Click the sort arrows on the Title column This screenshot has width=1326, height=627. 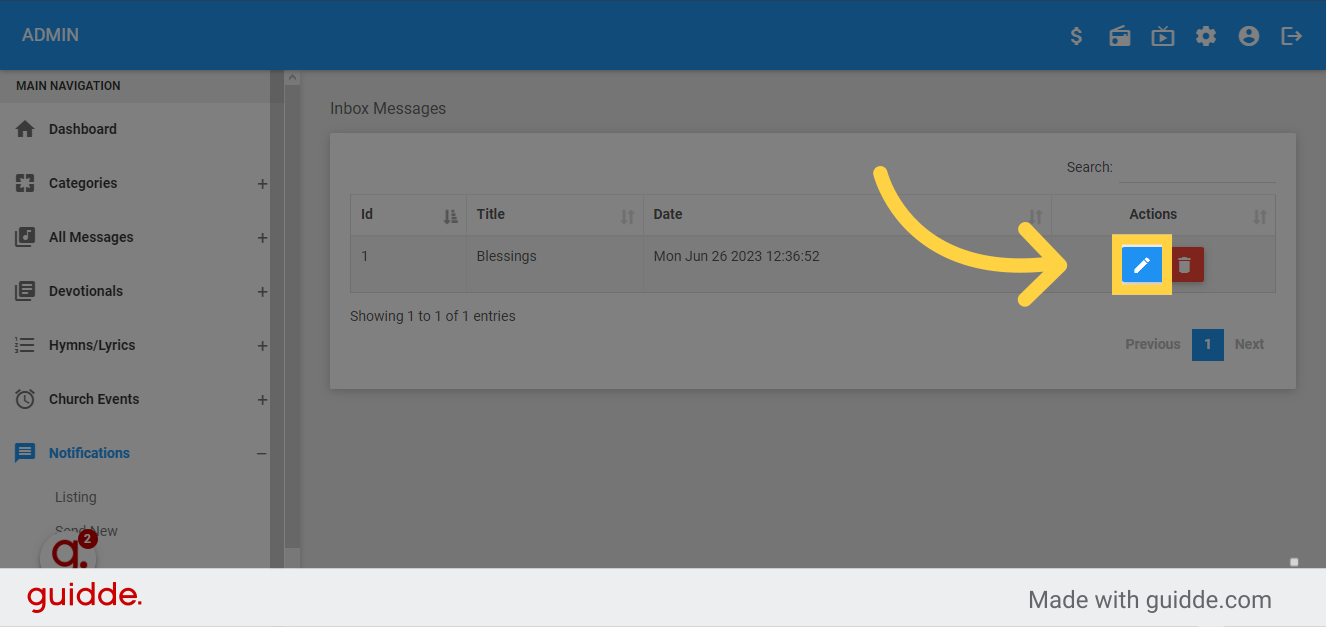coord(627,214)
